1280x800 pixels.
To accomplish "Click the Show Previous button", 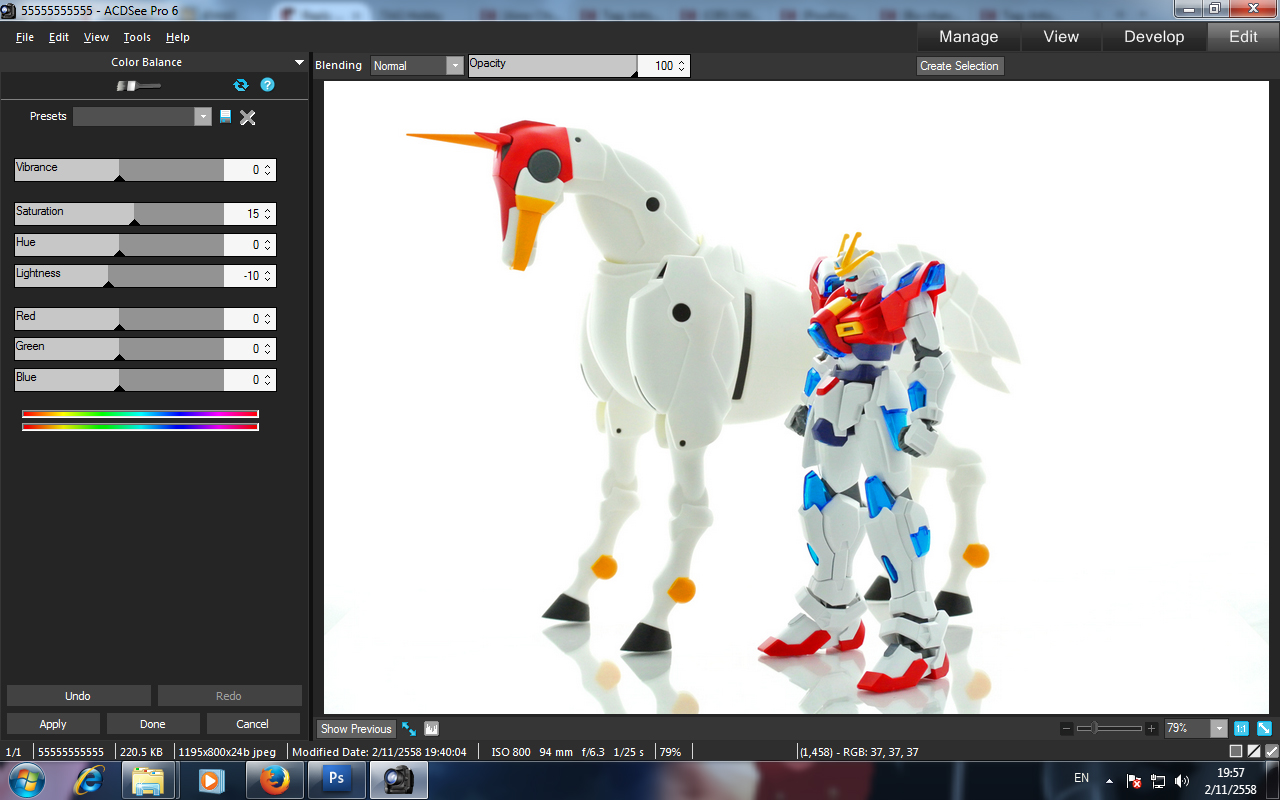I will [356, 729].
